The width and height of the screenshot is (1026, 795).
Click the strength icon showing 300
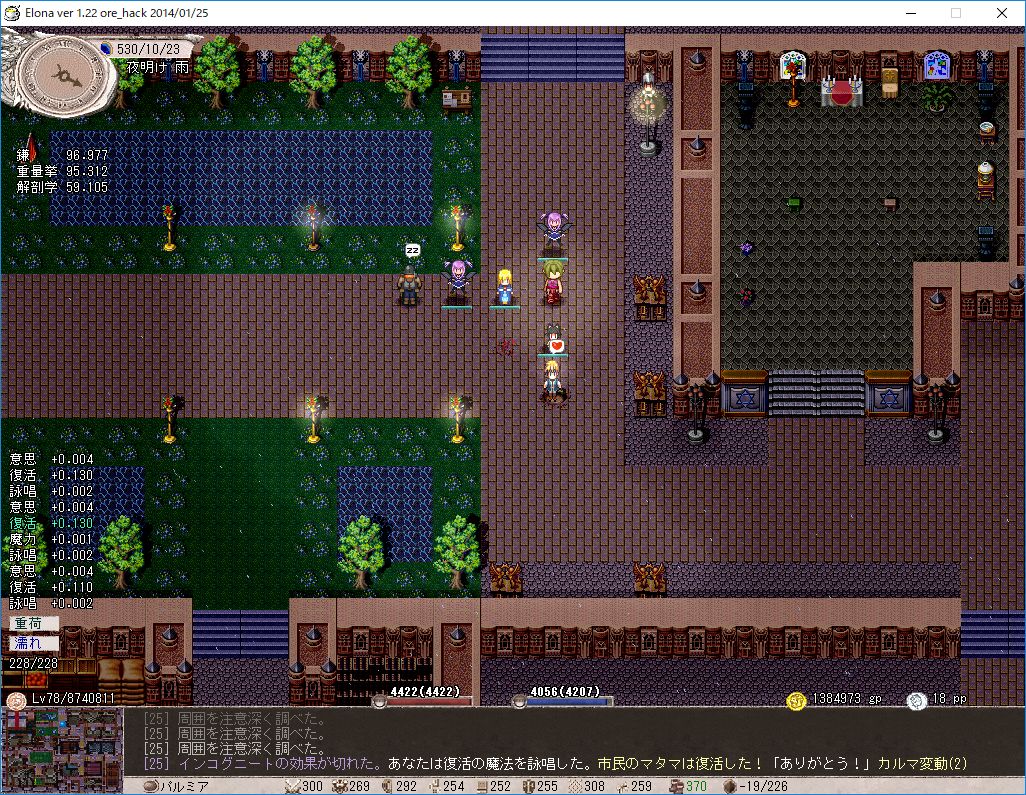[292, 786]
